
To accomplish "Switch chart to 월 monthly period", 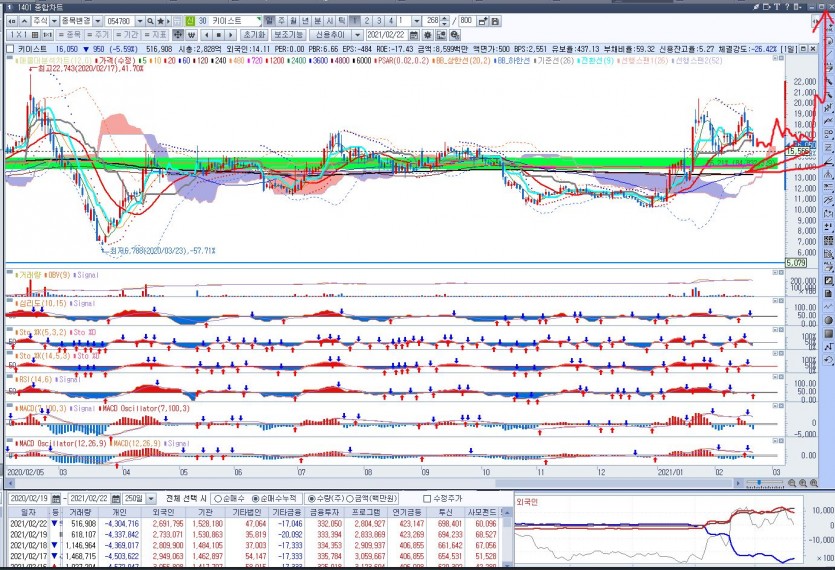I will click(x=293, y=20).
